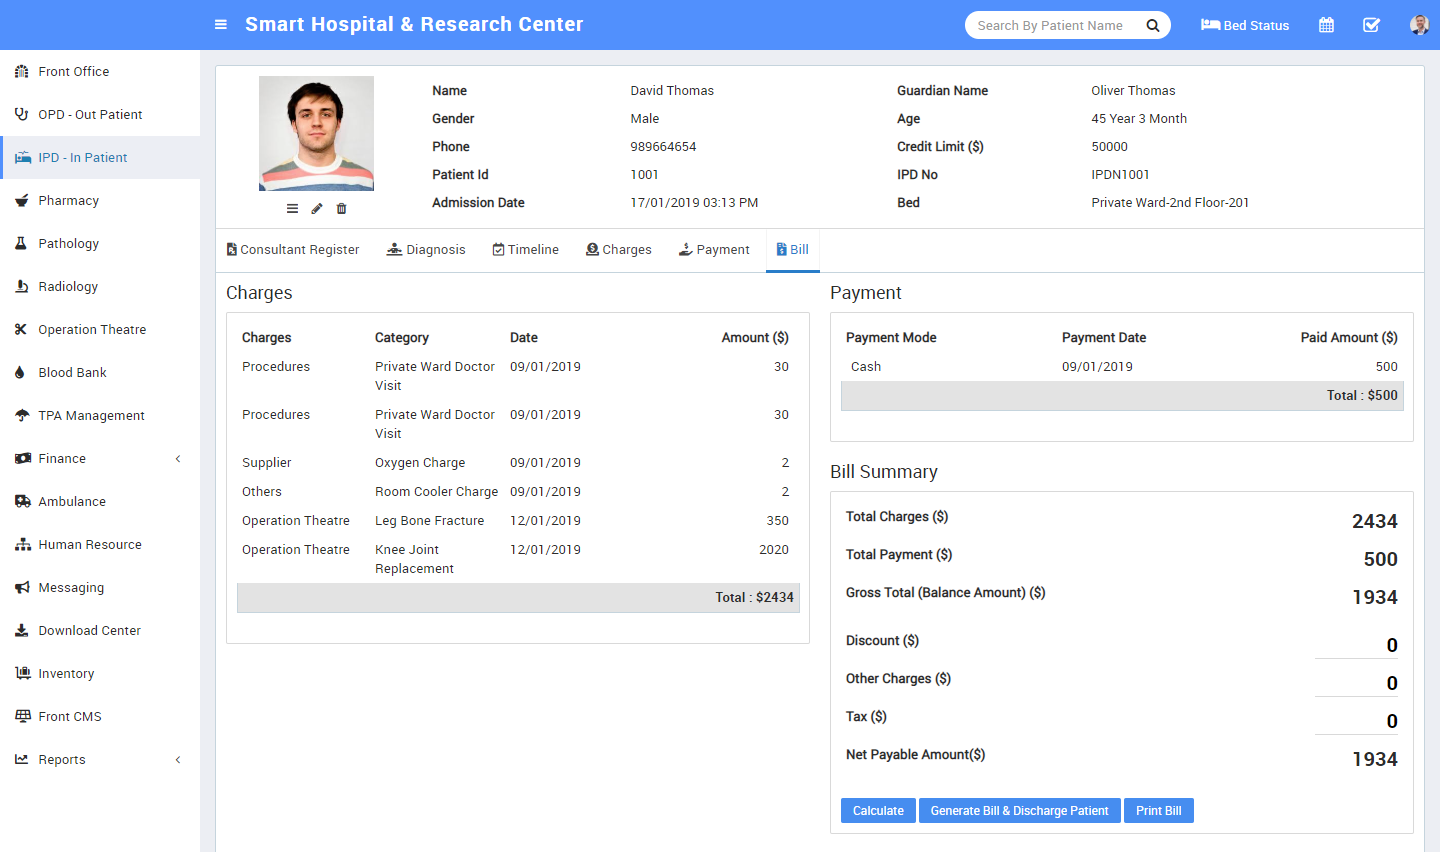
Task: Open Bed Status from the header
Action: tap(1245, 25)
